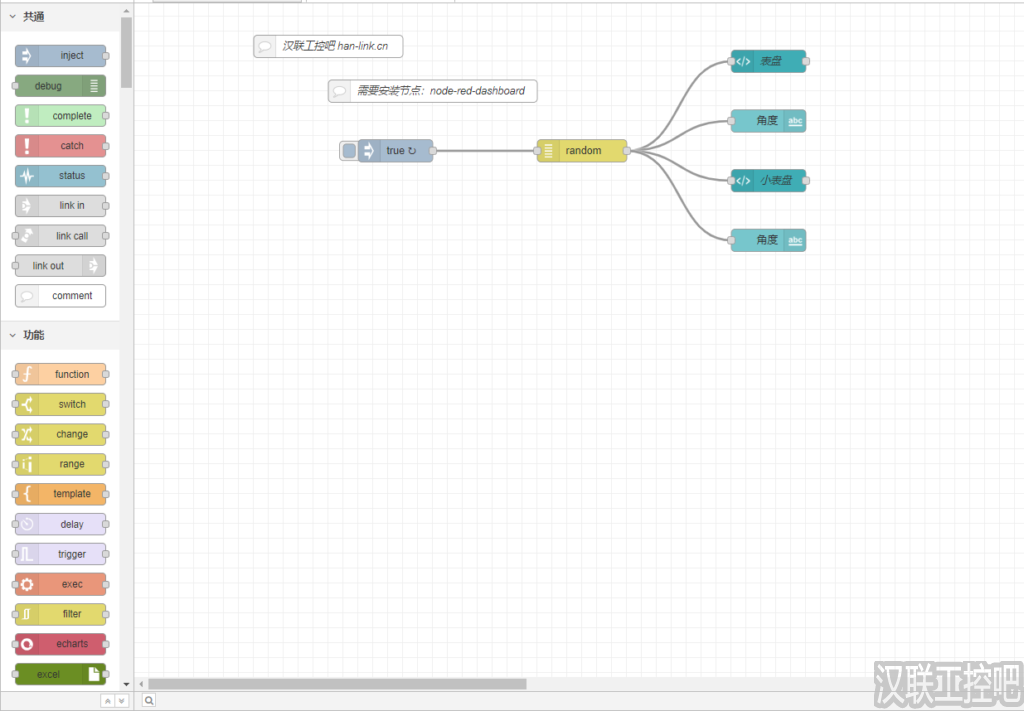This screenshot has width=1024, height=711.
Task: Collapse the 功能 palette category
Action: pos(13,335)
